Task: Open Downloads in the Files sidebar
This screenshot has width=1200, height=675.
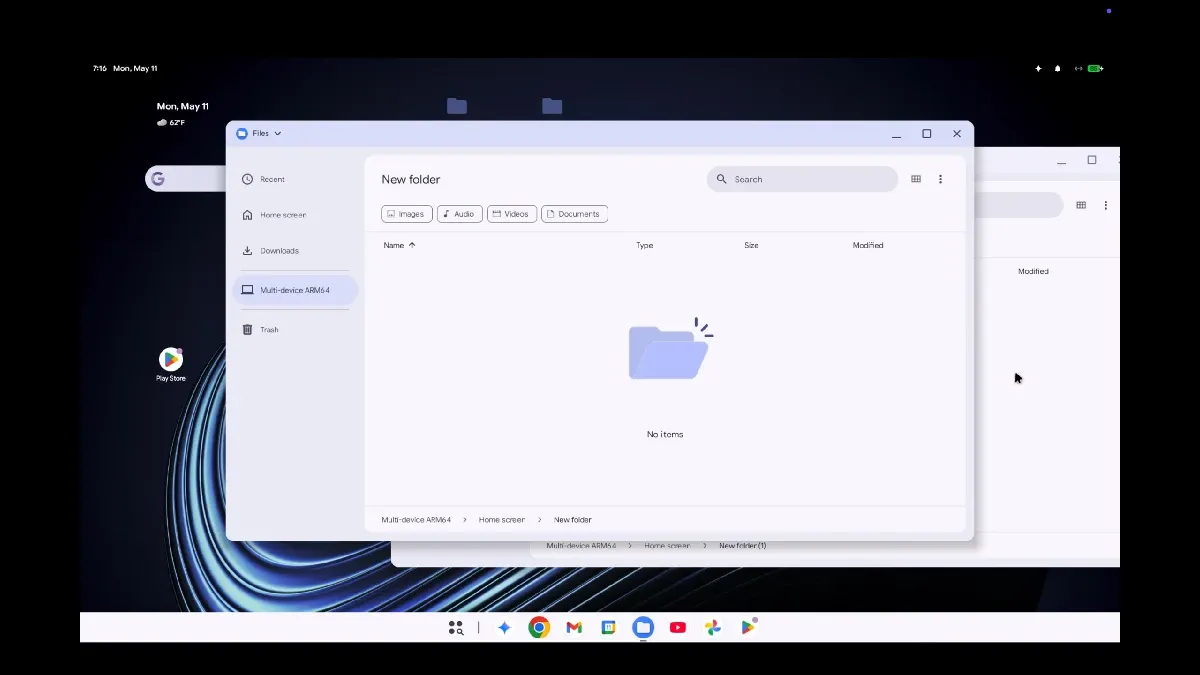Action: pos(295,251)
